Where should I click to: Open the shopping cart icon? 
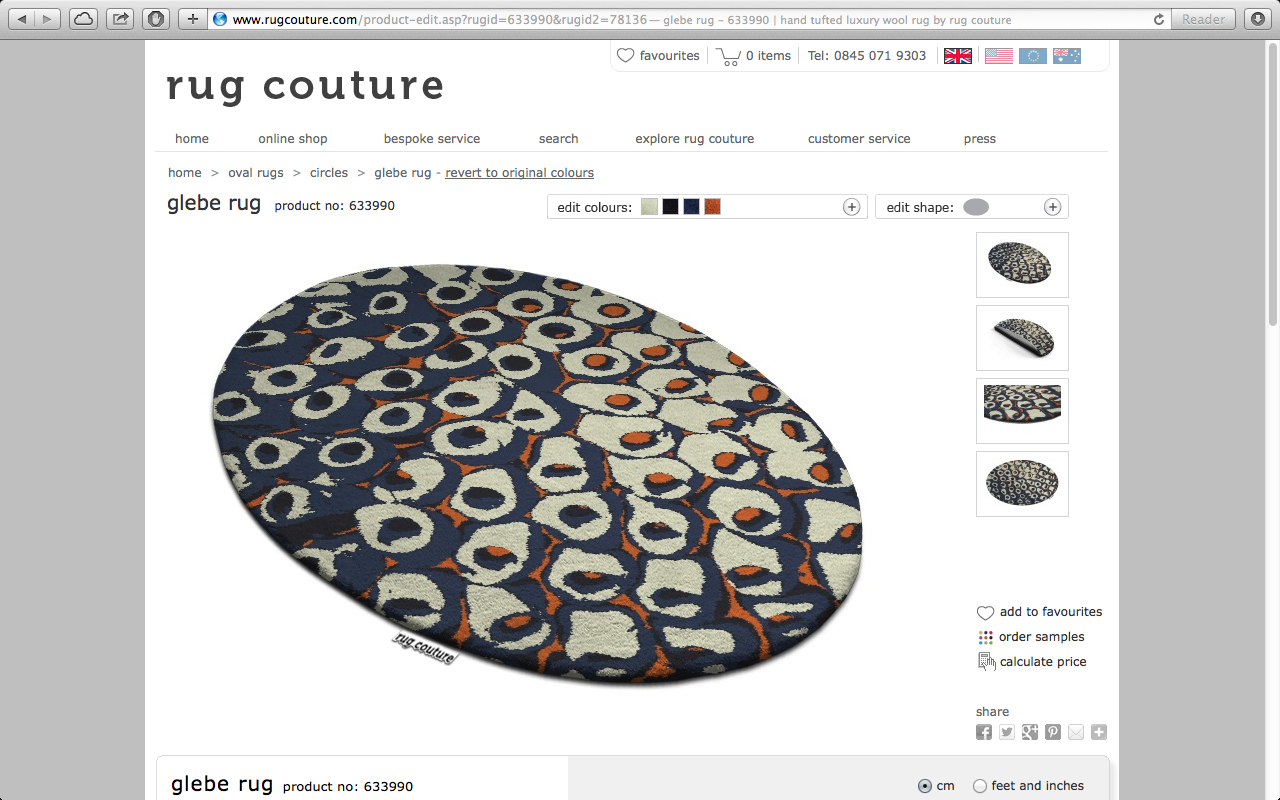point(728,56)
